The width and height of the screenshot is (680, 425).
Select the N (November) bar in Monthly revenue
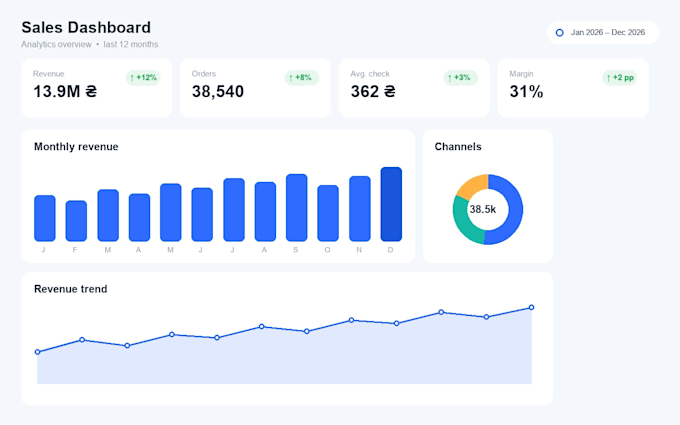(360, 209)
